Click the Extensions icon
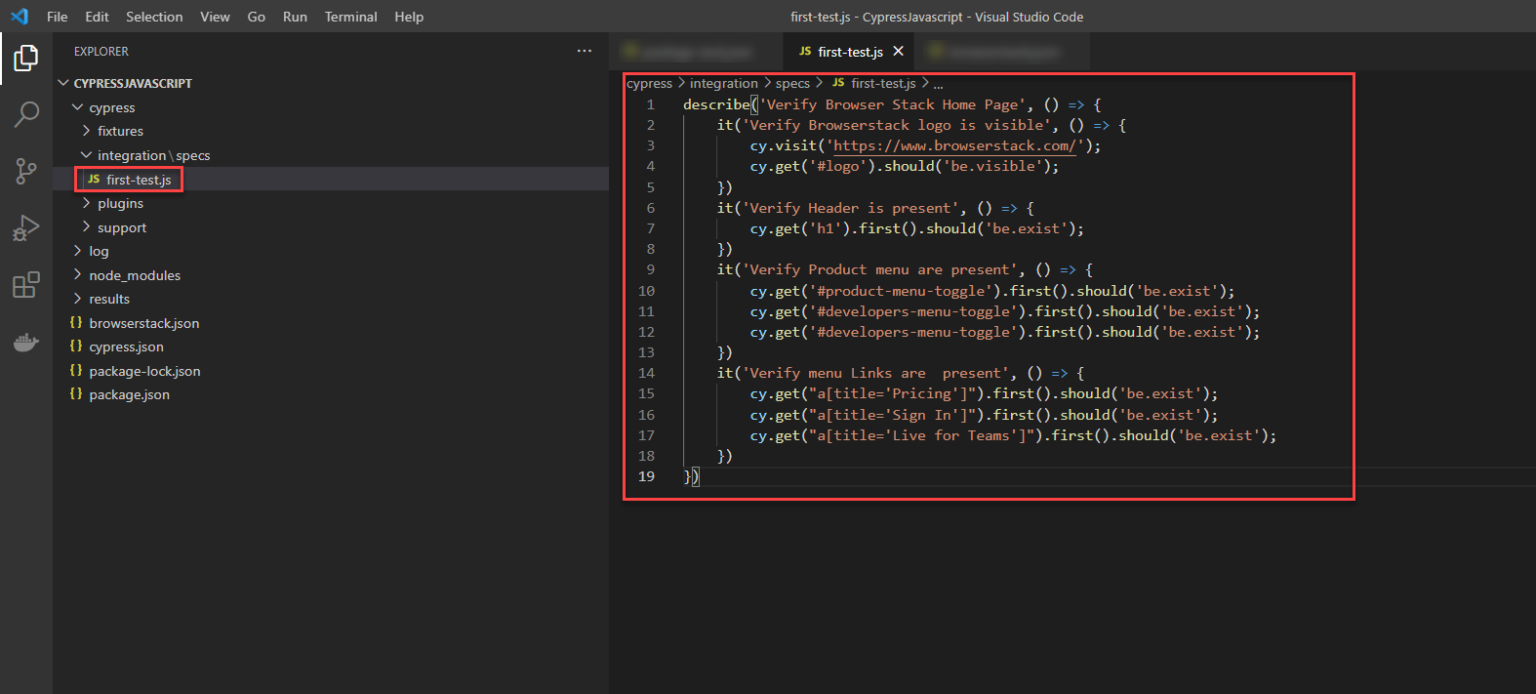 click(25, 284)
